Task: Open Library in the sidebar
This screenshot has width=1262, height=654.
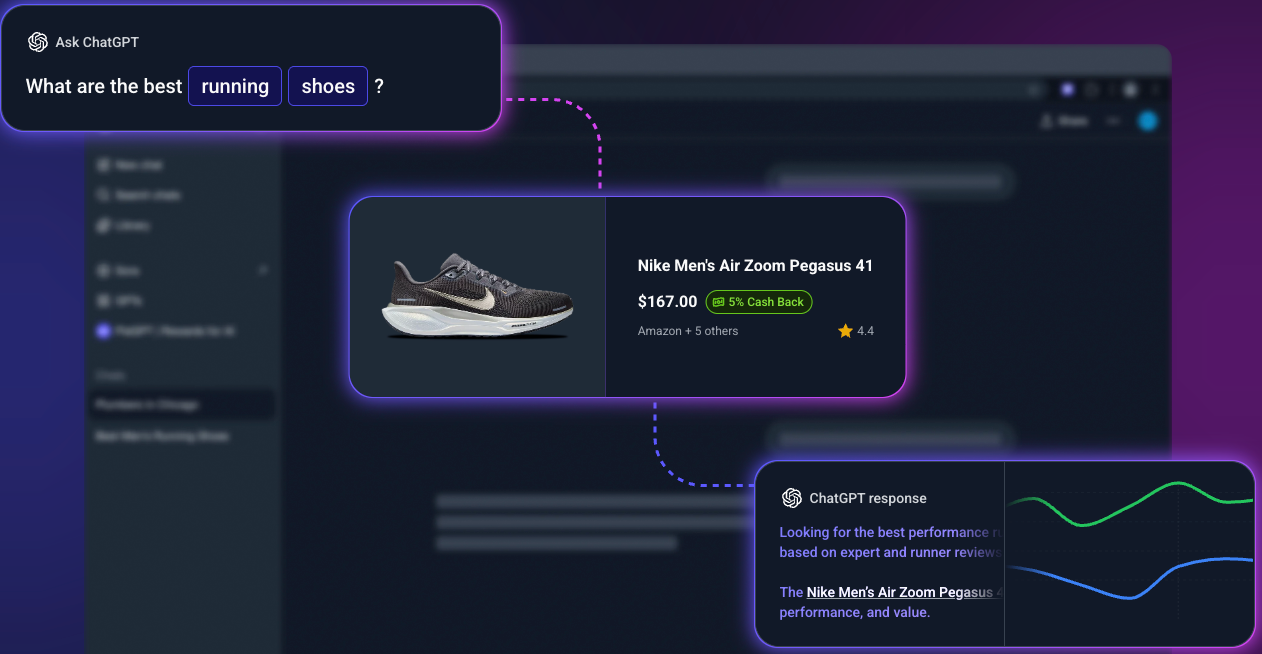Action: coord(123,226)
